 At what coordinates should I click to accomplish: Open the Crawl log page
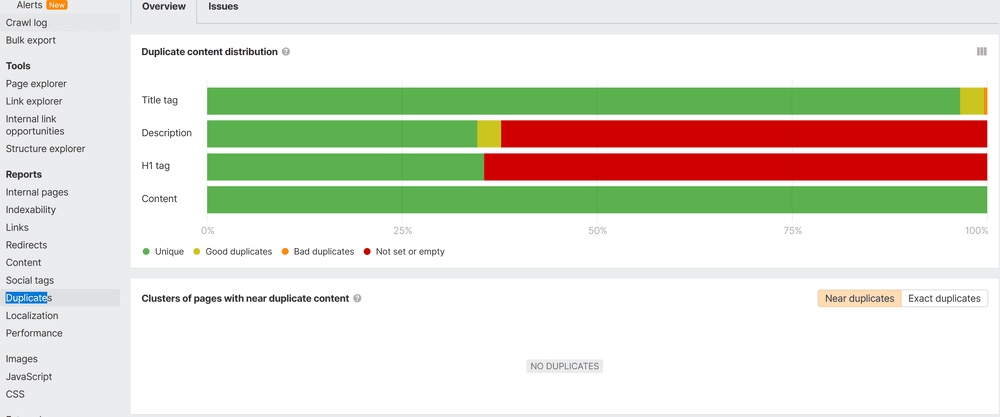[26, 23]
